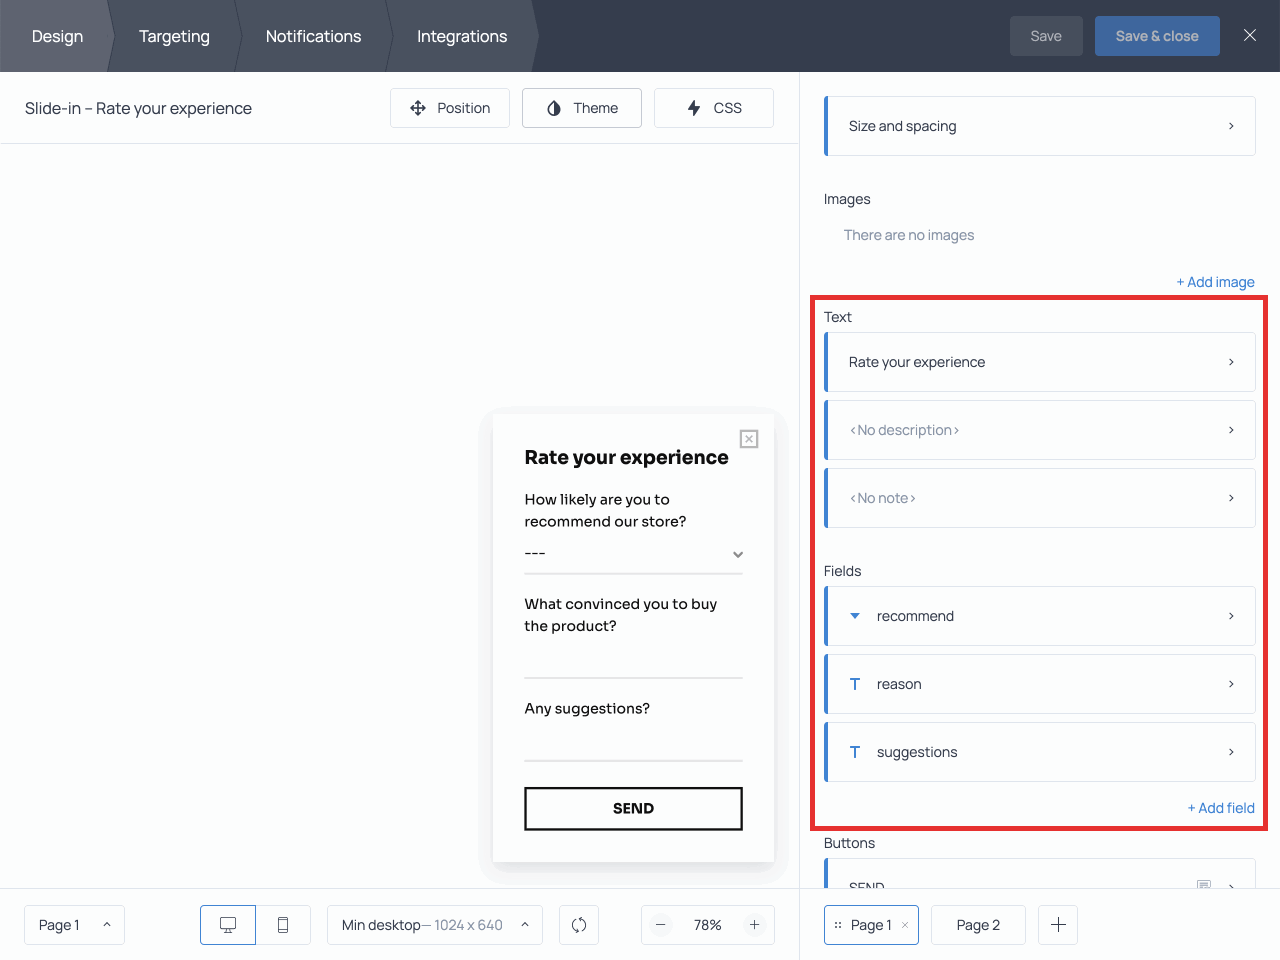This screenshot has width=1280, height=960.
Task: Open the Theme options
Action: point(582,108)
